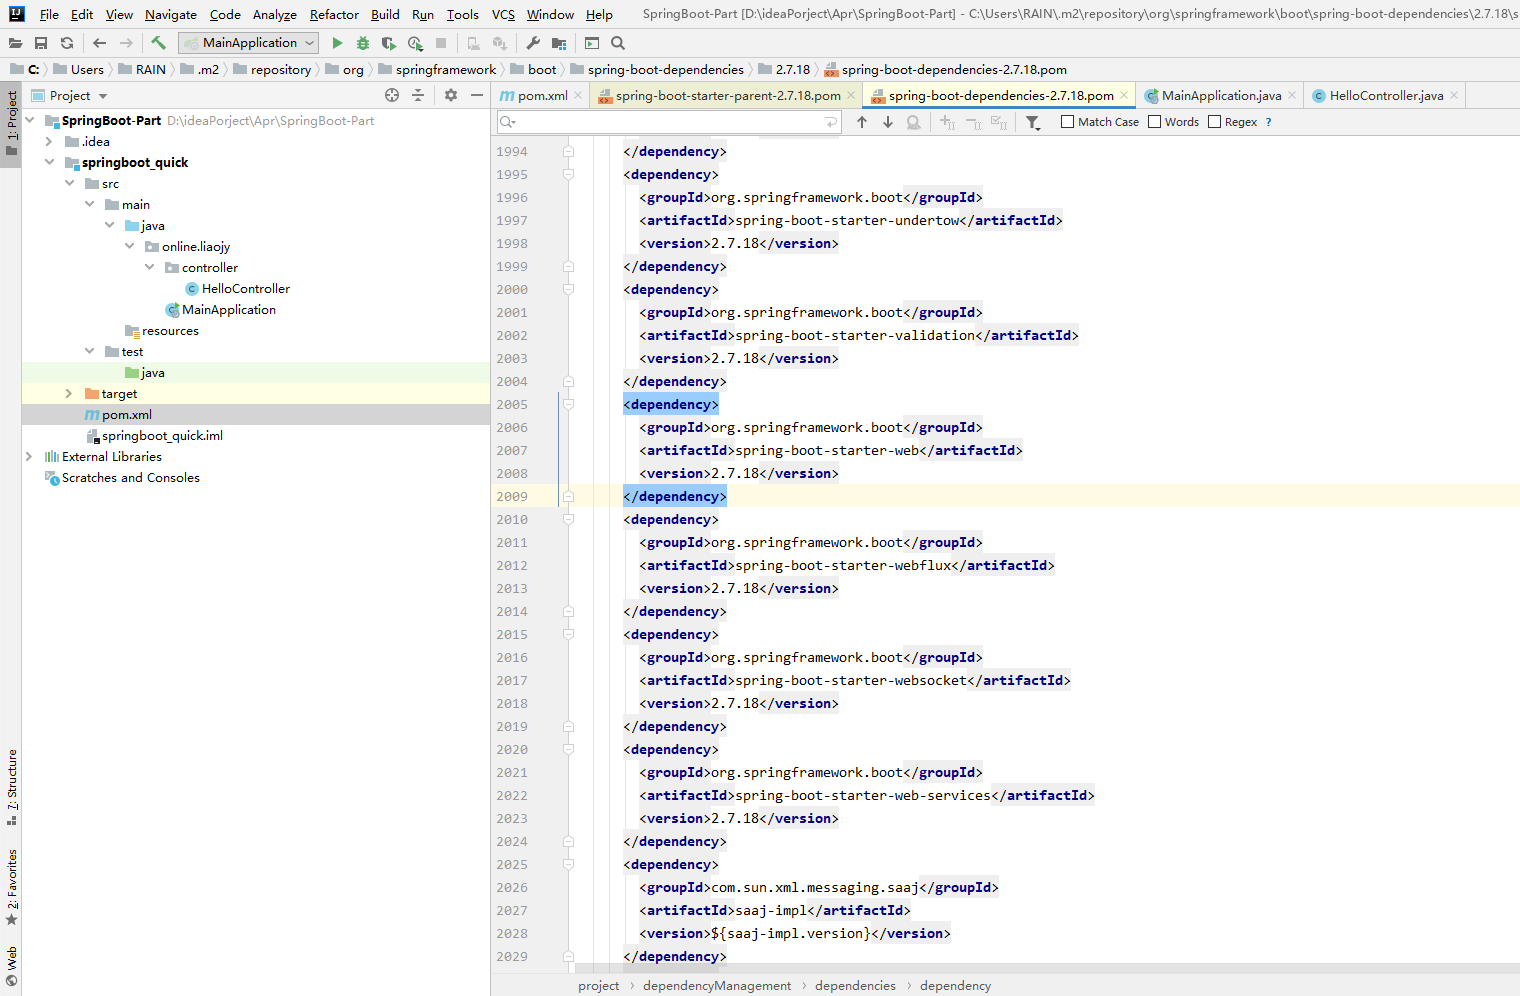Open the MainApplication run configuration dropdown
Image resolution: width=1520 pixels, height=996 pixels.
click(248, 43)
